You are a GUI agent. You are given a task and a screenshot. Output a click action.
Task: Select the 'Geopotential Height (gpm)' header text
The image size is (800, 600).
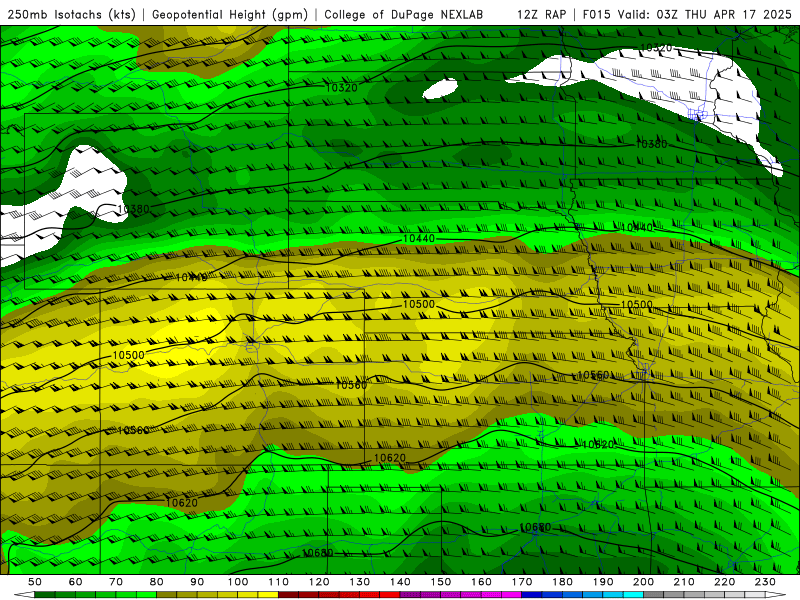coord(230,14)
